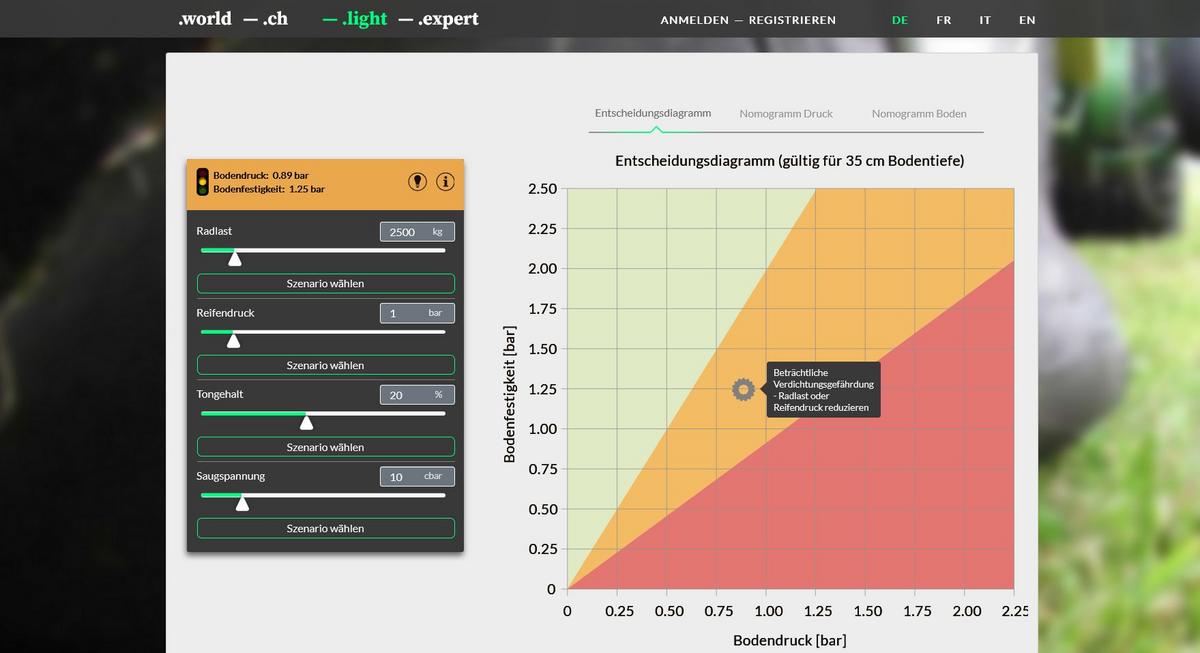Click the Anmelden link
The width and height of the screenshot is (1200, 653).
coord(694,20)
